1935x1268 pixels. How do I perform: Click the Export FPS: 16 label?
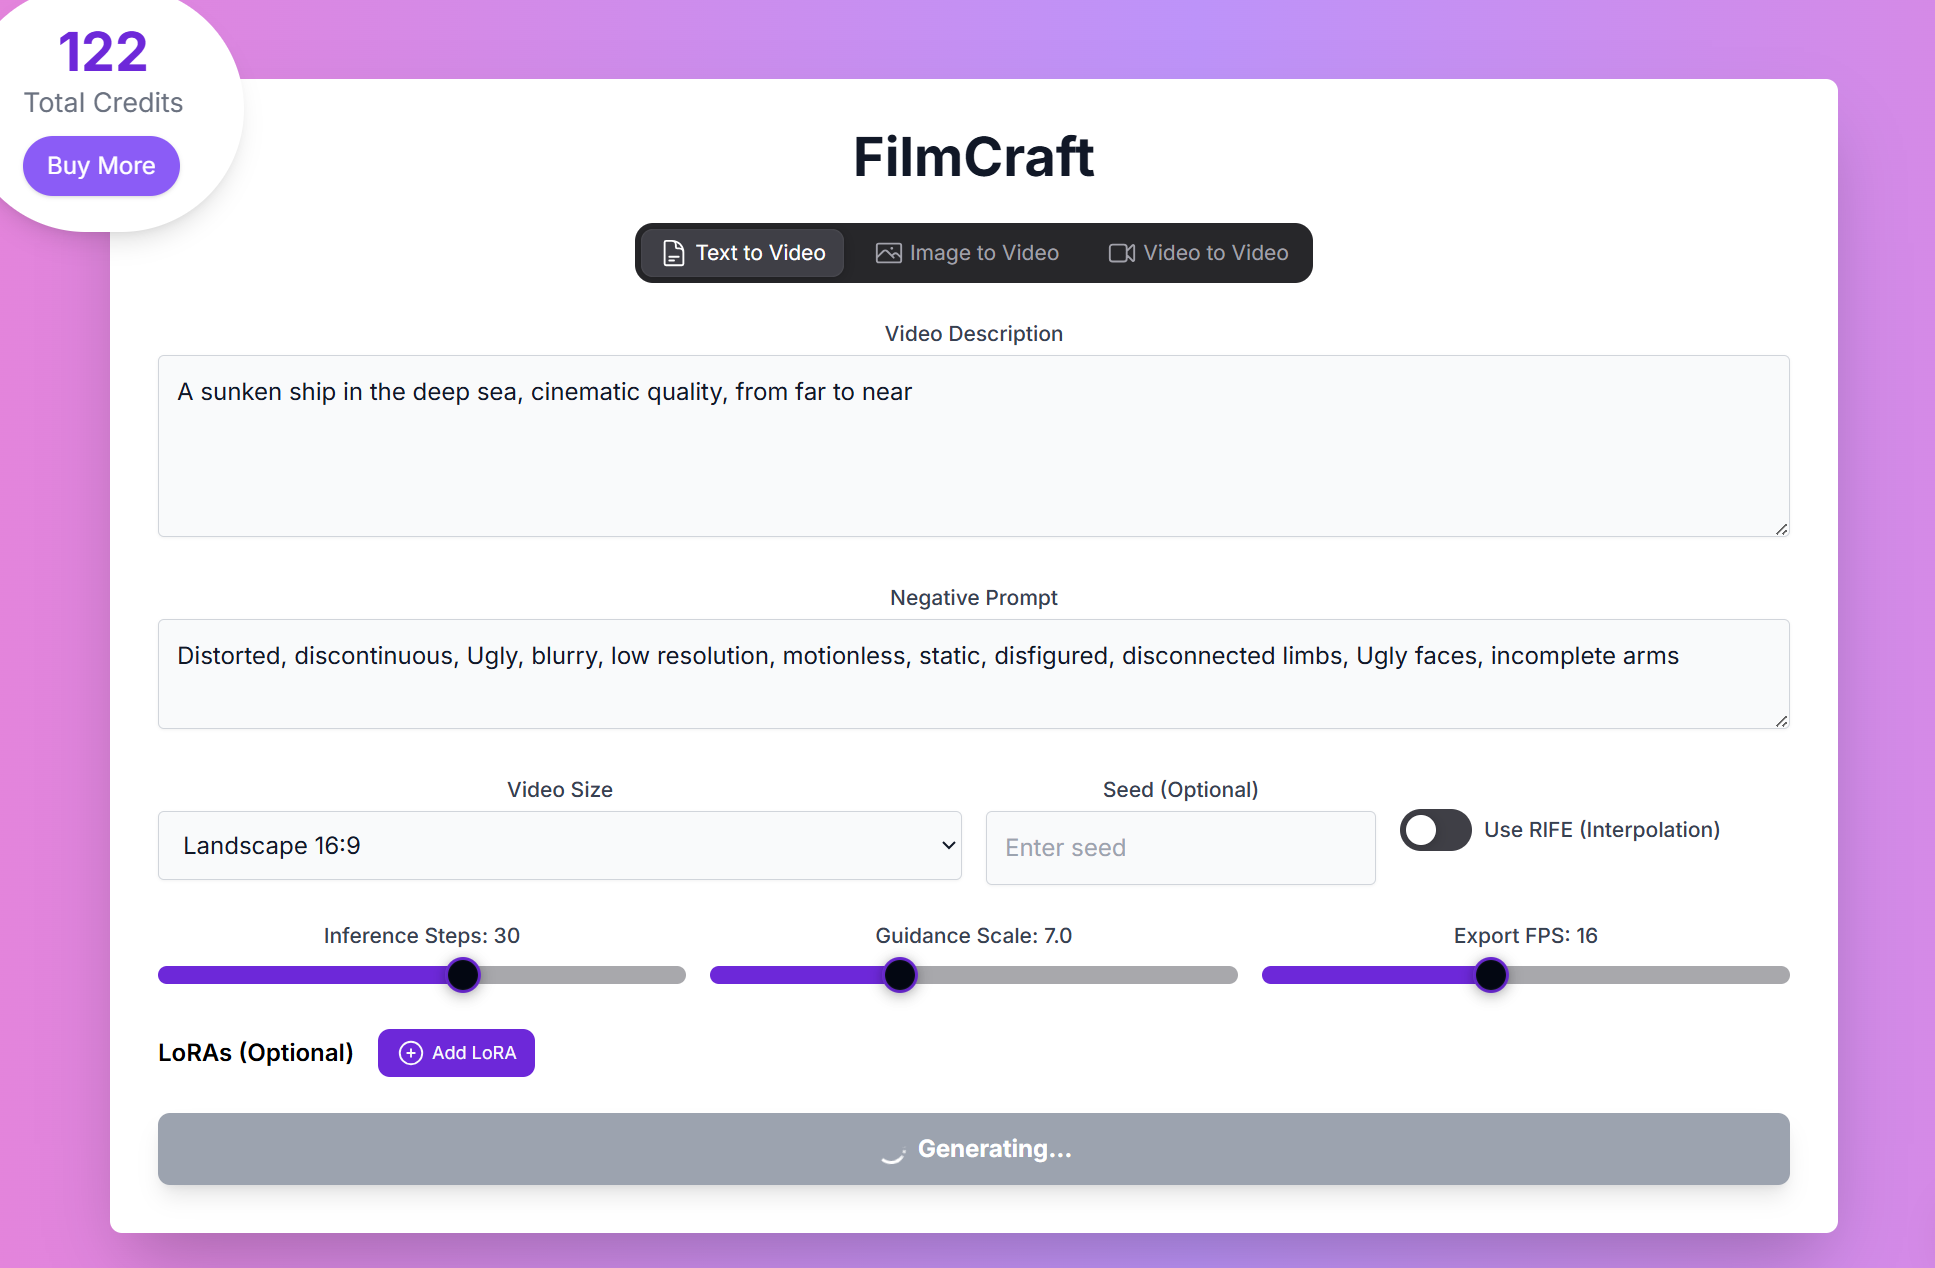pyautogui.click(x=1525, y=936)
